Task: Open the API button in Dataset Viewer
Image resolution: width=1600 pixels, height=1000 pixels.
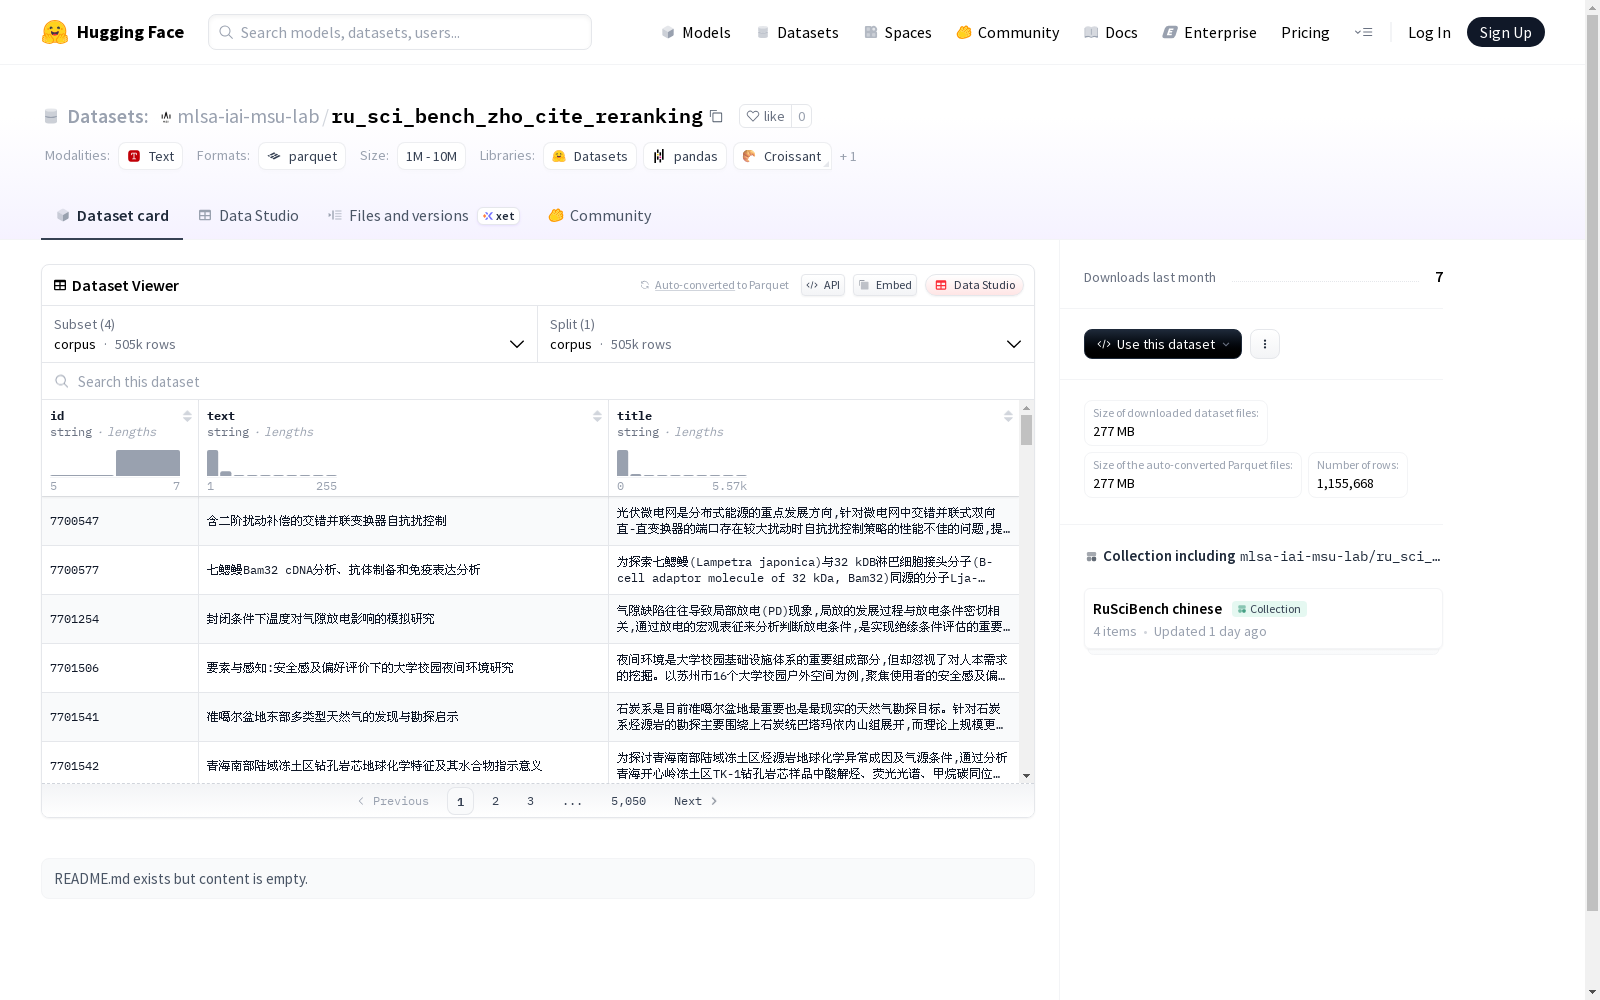Action: tap(823, 285)
